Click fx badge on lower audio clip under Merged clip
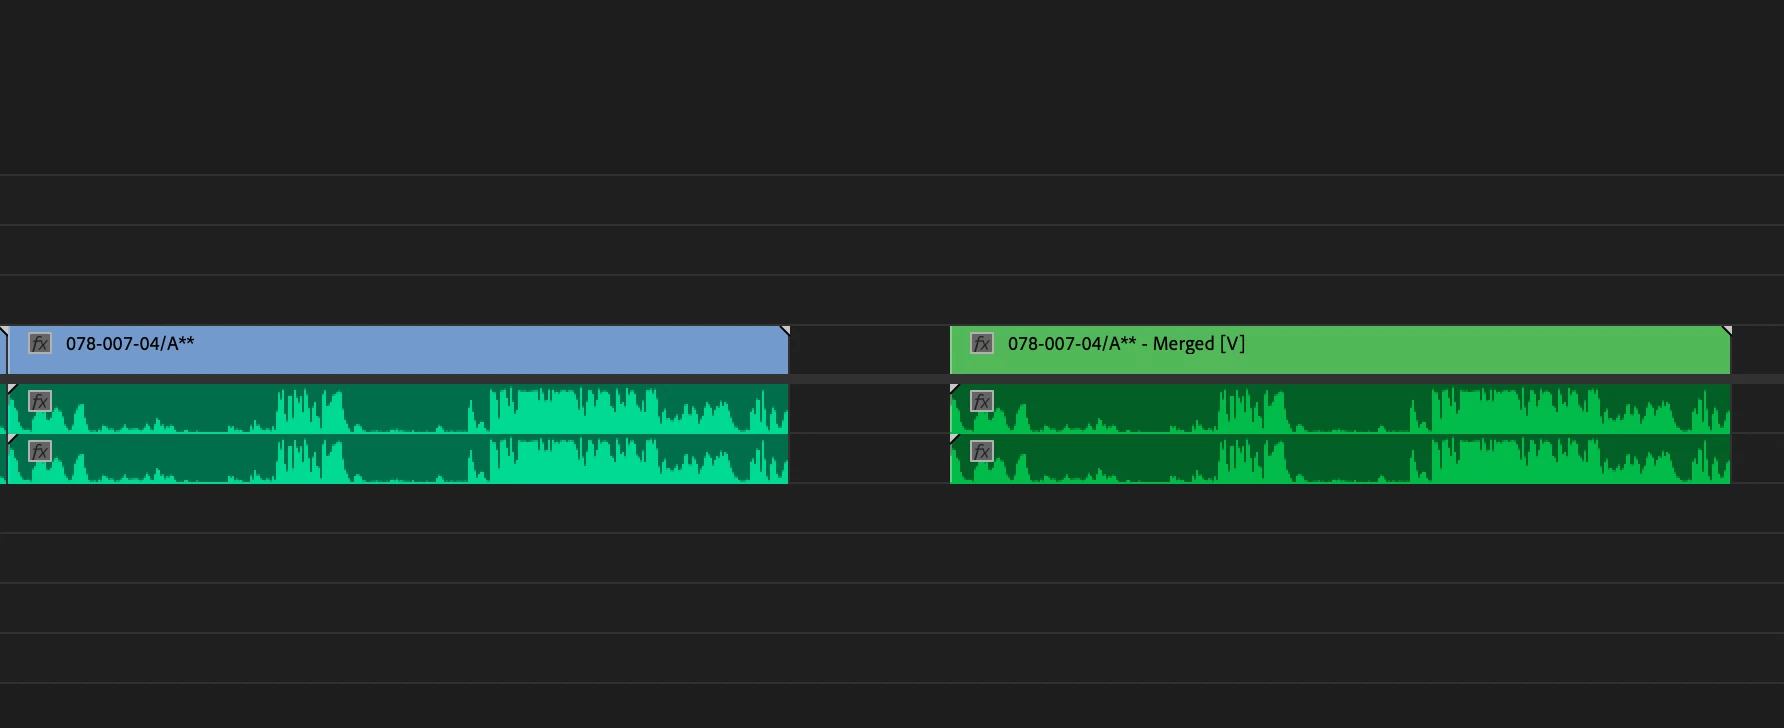Image resolution: width=1784 pixels, height=728 pixels. (x=982, y=451)
